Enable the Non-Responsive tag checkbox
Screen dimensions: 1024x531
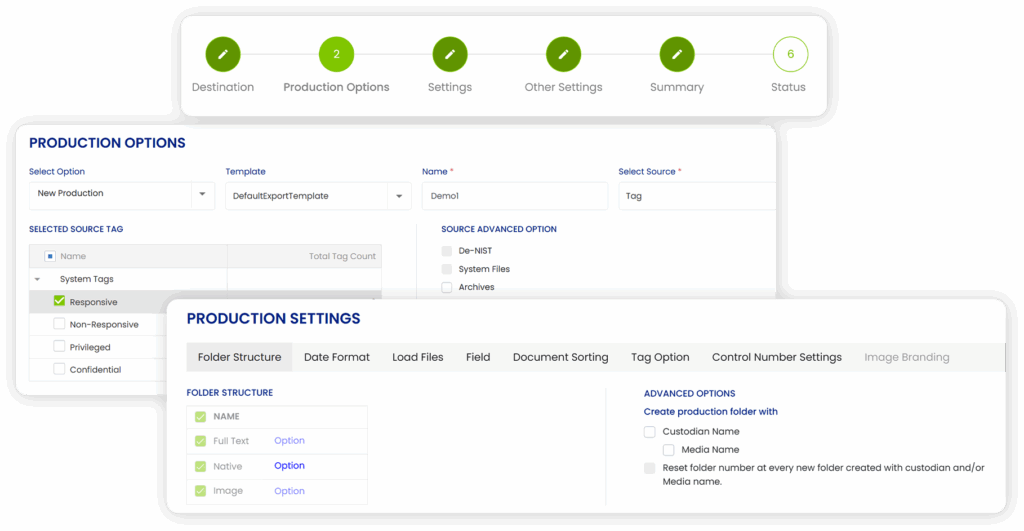59,324
